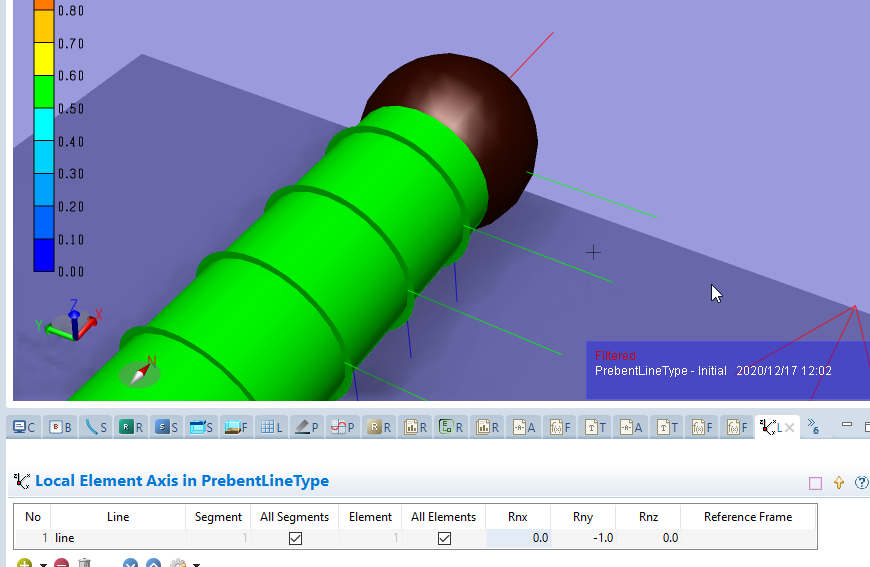Switch to the first C tab
The height and width of the screenshot is (567, 870).
24,427
